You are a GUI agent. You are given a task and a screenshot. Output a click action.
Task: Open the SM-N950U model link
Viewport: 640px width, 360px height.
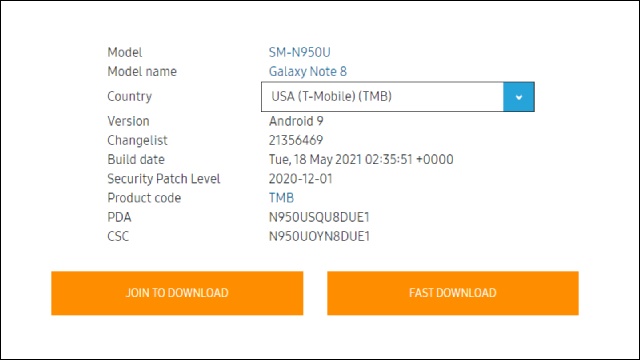(300, 52)
